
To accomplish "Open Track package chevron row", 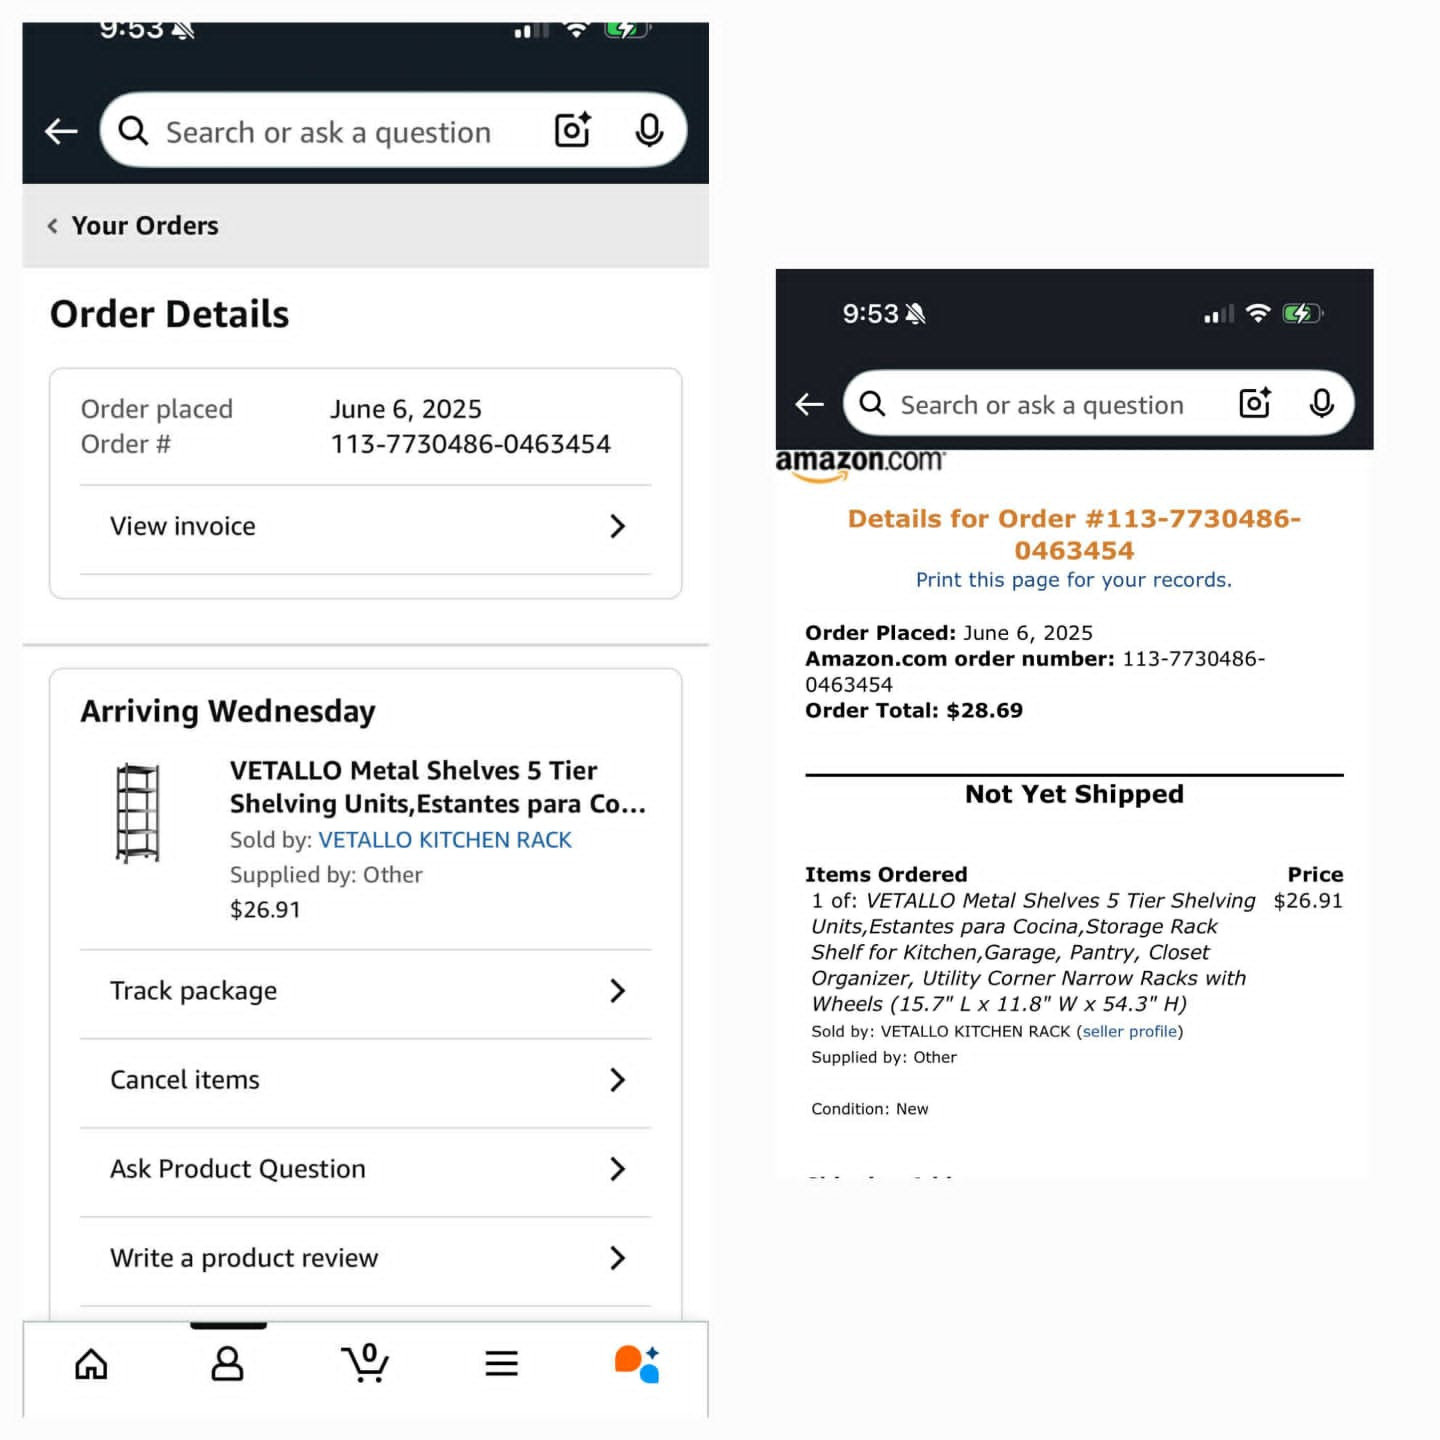I will [366, 991].
